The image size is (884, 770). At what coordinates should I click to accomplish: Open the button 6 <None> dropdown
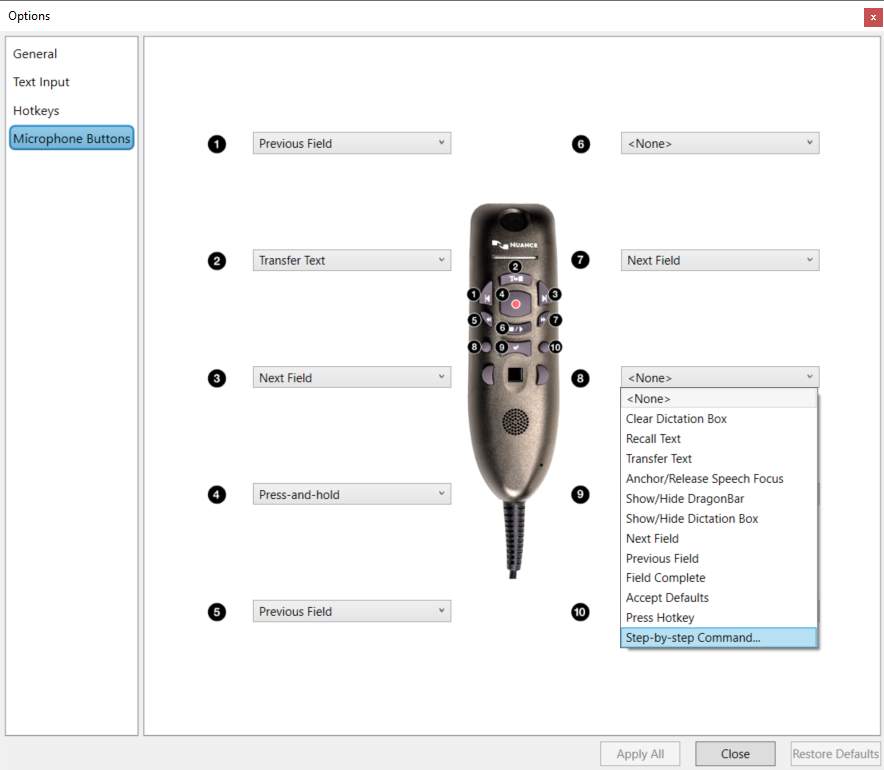[x=809, y=144]
